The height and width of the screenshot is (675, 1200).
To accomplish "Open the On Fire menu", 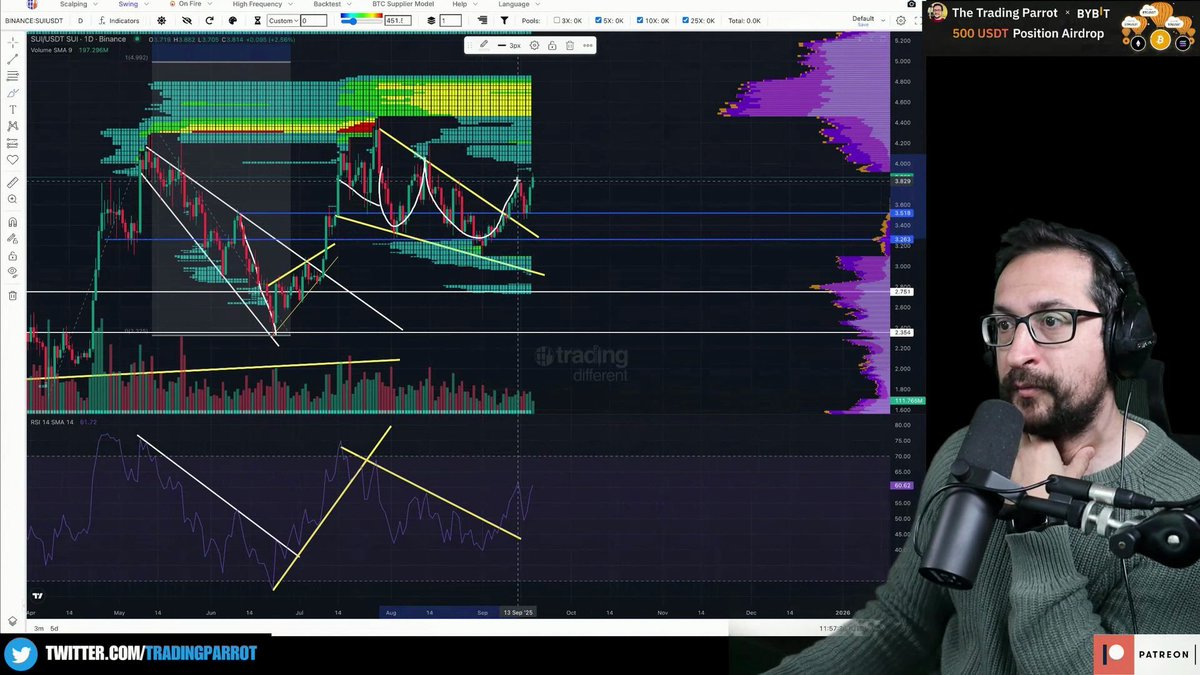I will [x=193, y=4].
